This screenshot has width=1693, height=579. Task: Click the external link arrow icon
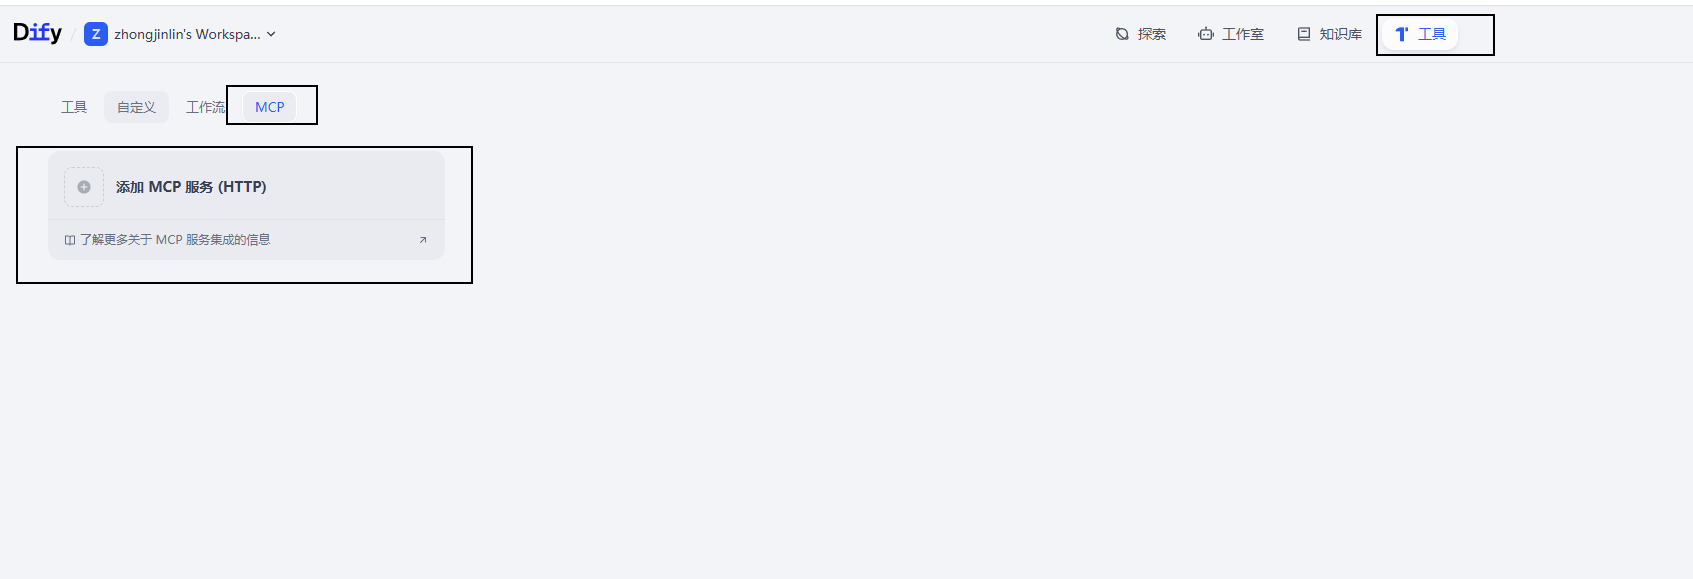423,240
